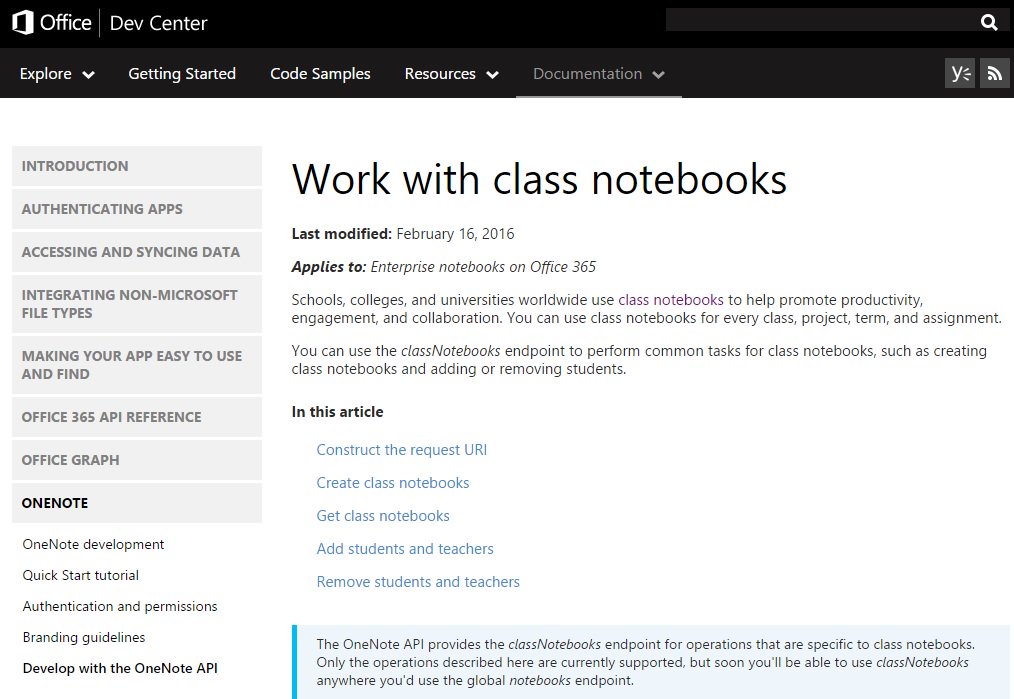The width and height of the screenshot is (1014, 699).
Task: Open the Yammer icon link
Action: point(960,73)
